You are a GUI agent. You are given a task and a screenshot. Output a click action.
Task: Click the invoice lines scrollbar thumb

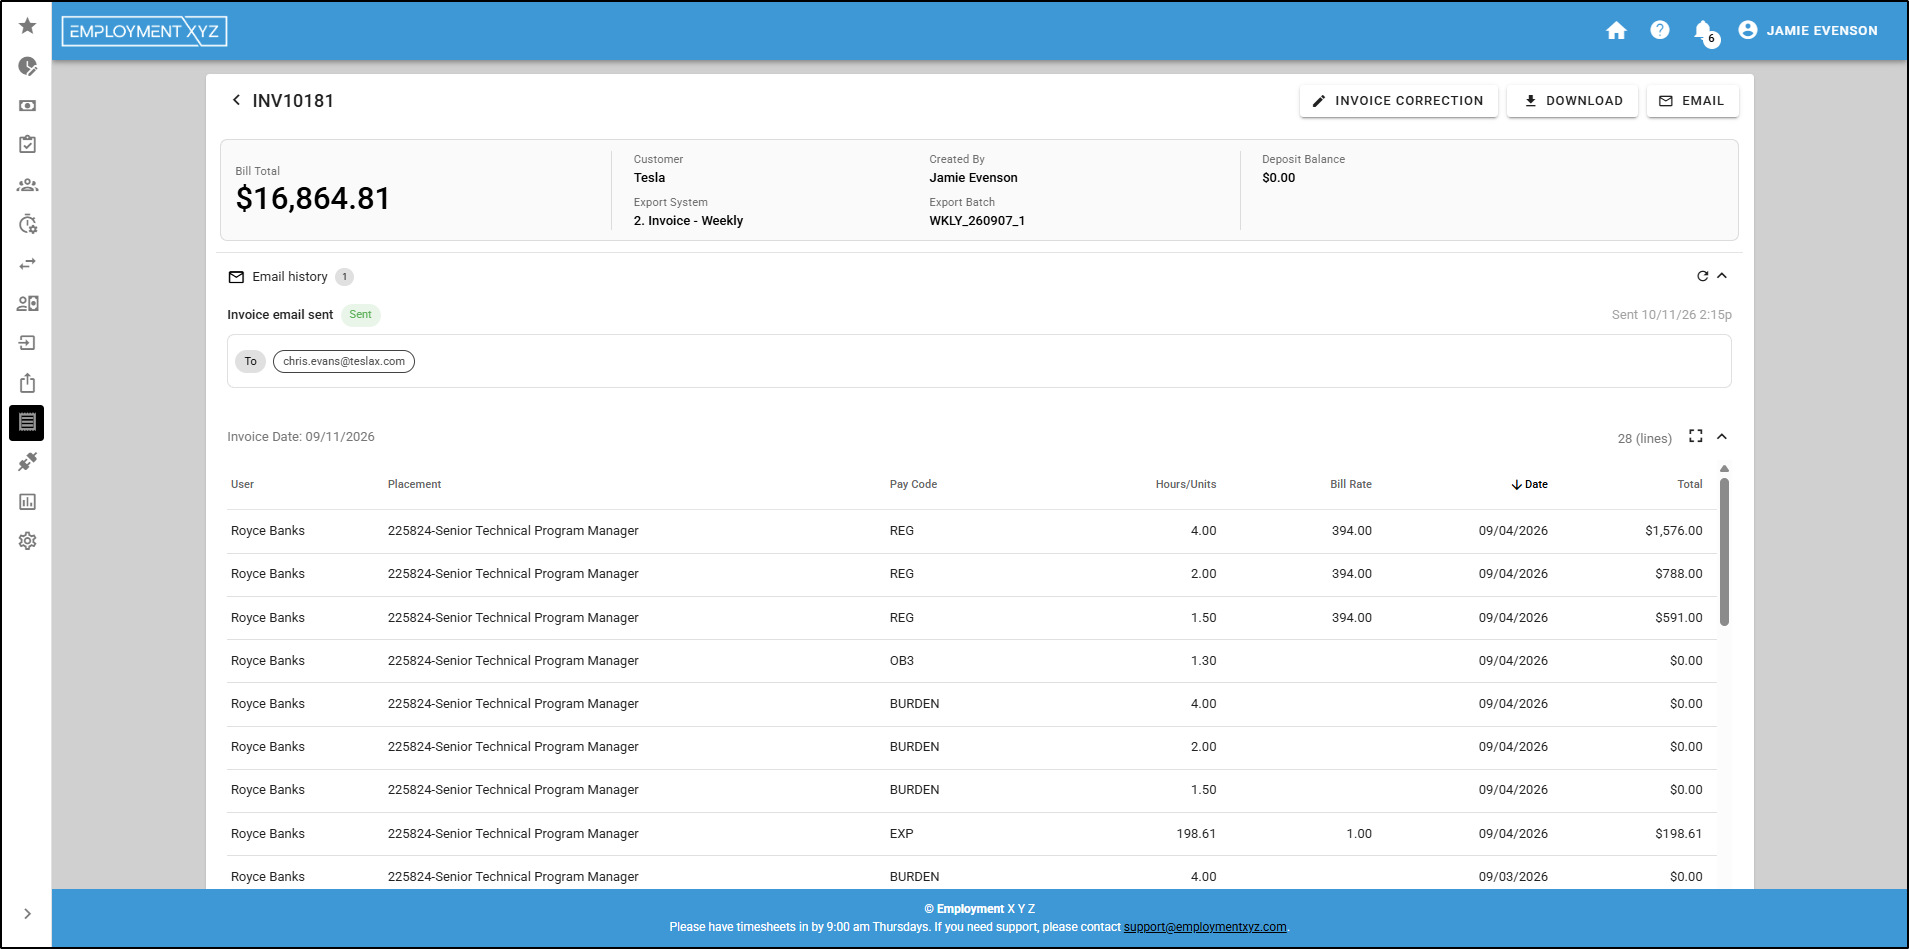(x=1724, y=552)
